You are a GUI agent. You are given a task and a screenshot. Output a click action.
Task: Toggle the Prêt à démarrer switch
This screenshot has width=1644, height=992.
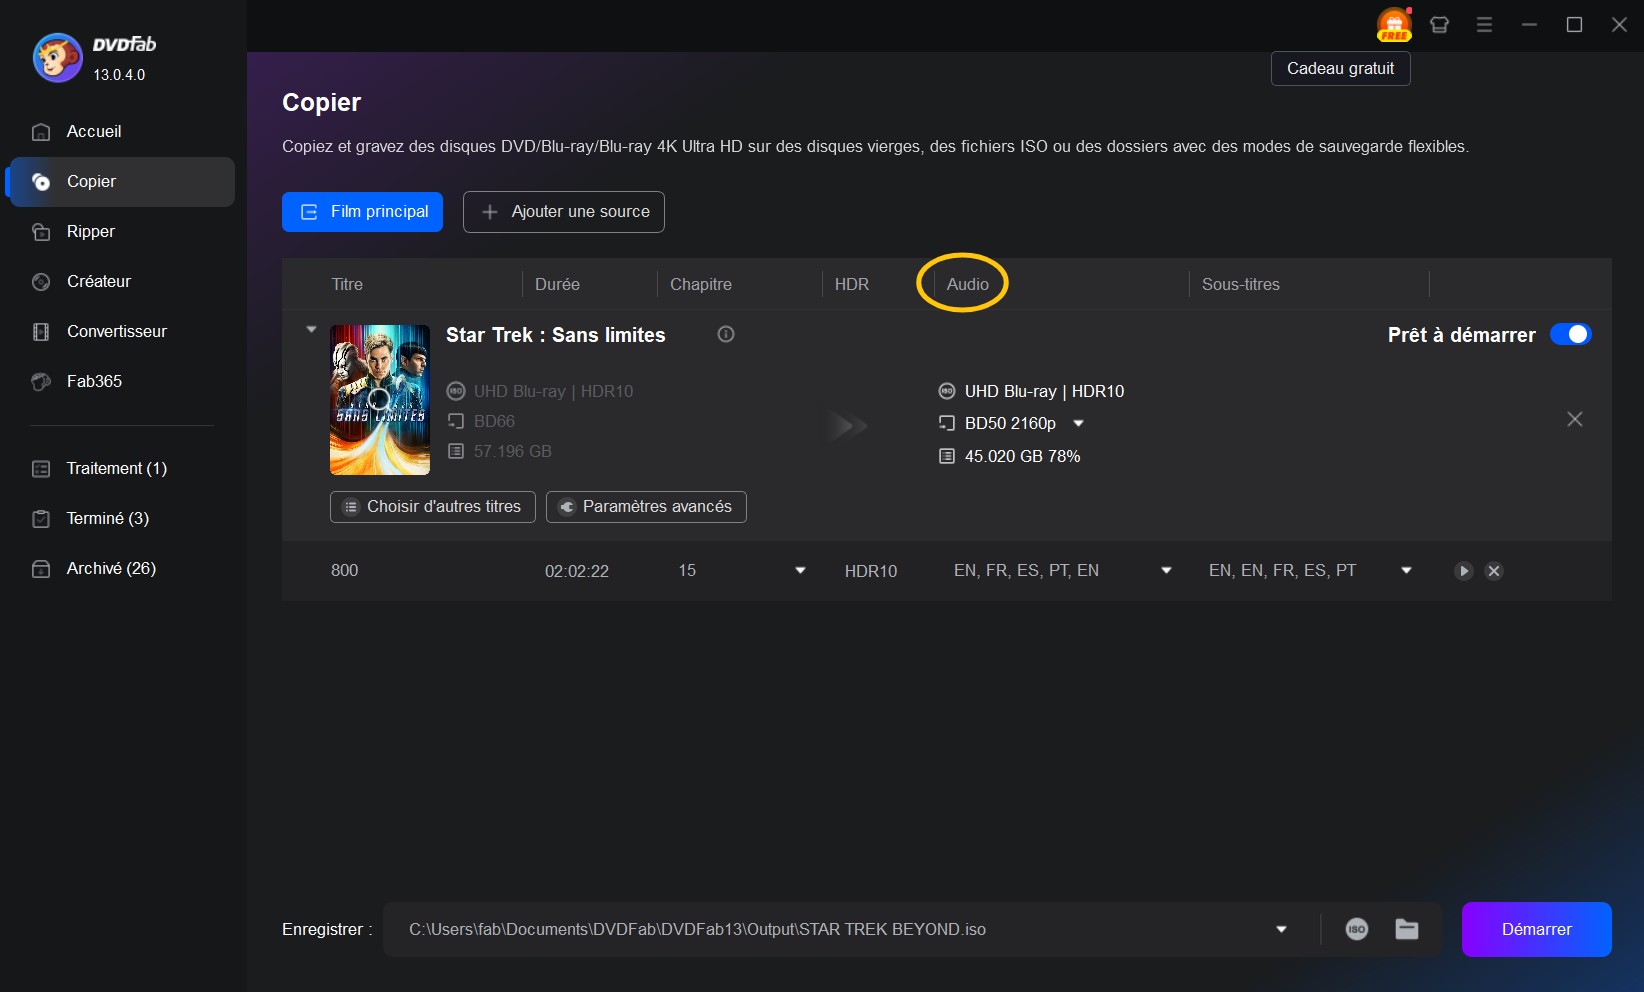point(1571,335)
